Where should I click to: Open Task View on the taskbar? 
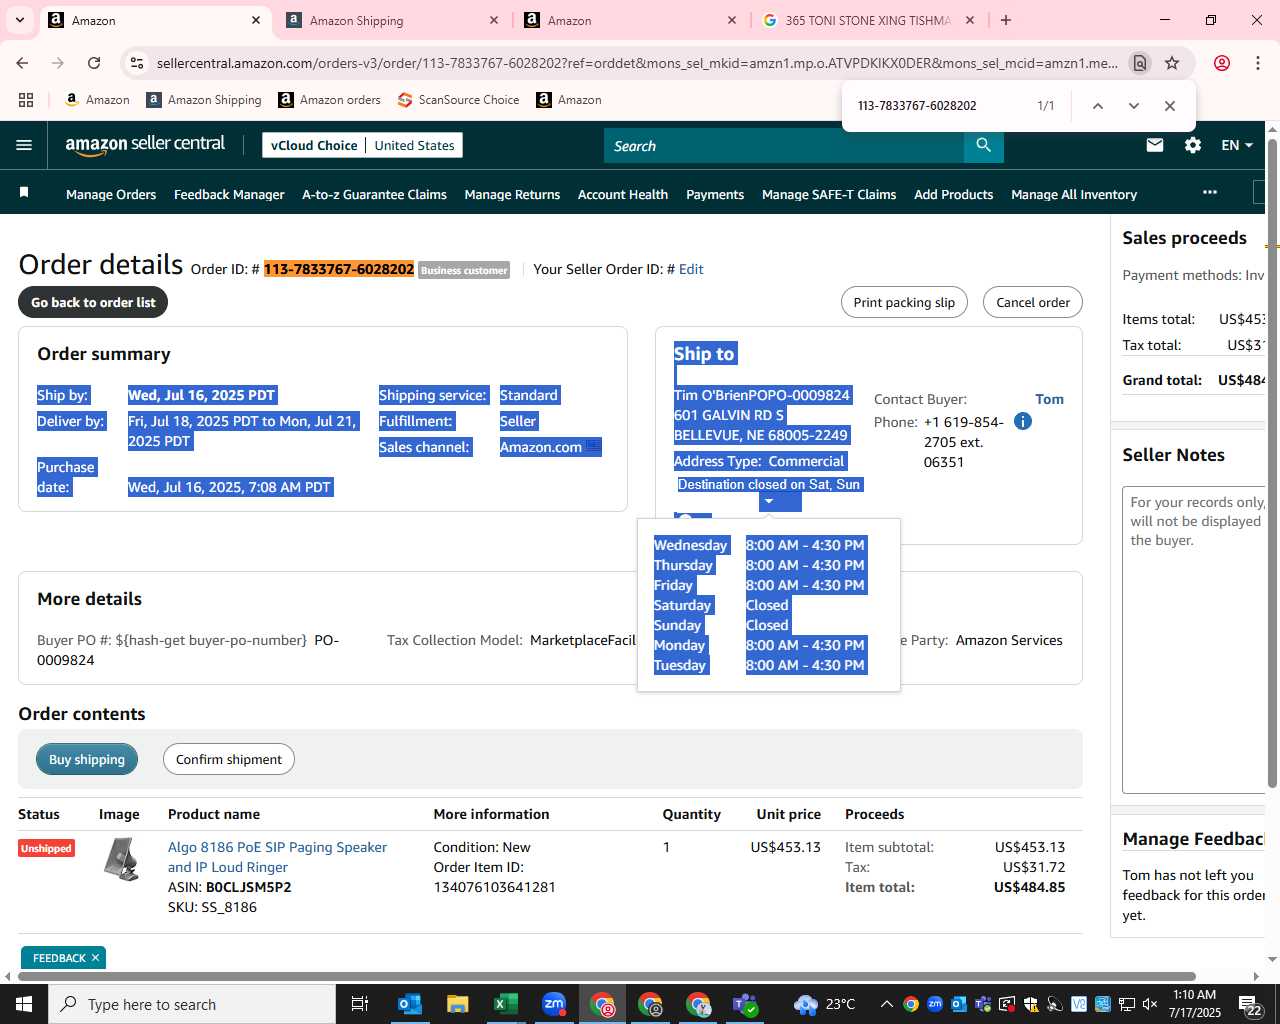pos(360,1004)
